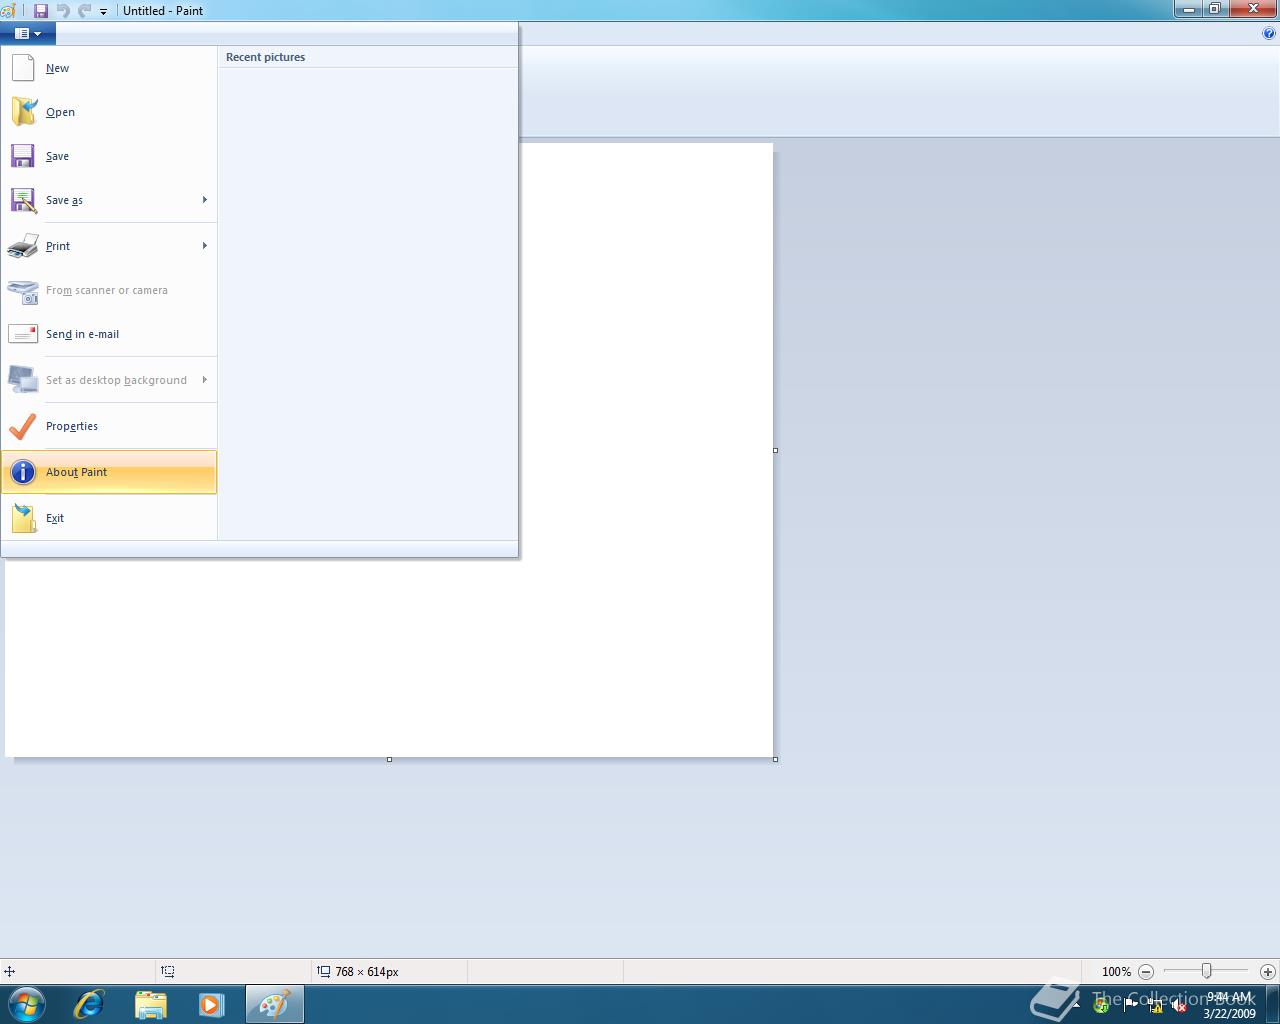The height and width of the screenshot is (1024, 1280).
Task: Click the blank page New icon
Action: coord(23,68)
